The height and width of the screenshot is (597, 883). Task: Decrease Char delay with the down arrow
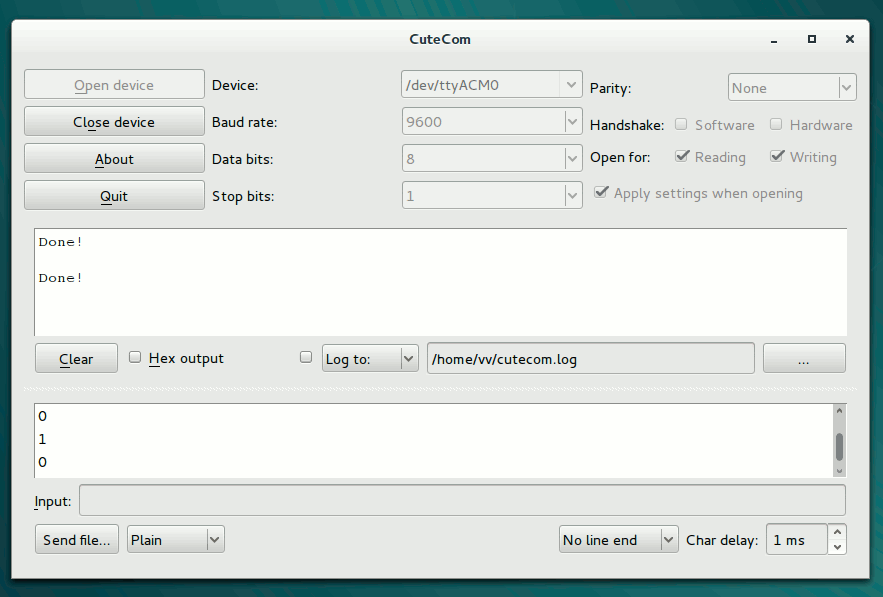838,547
